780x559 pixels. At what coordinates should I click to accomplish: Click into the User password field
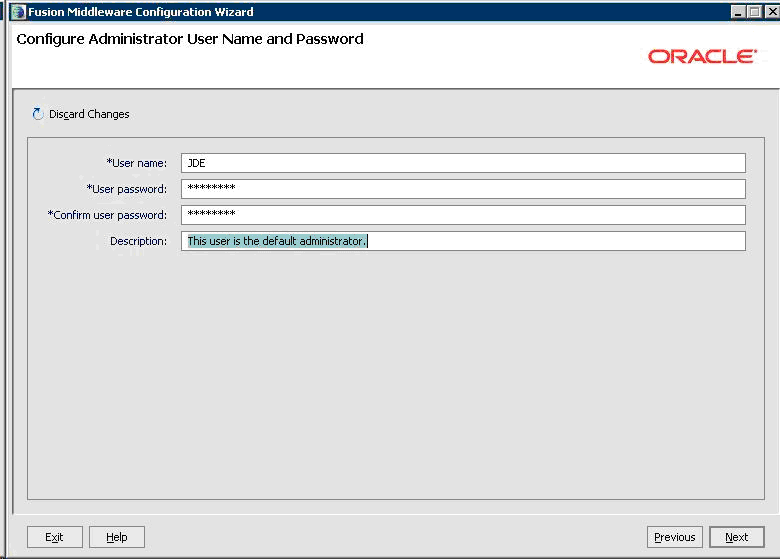click(x=463, y=189)
